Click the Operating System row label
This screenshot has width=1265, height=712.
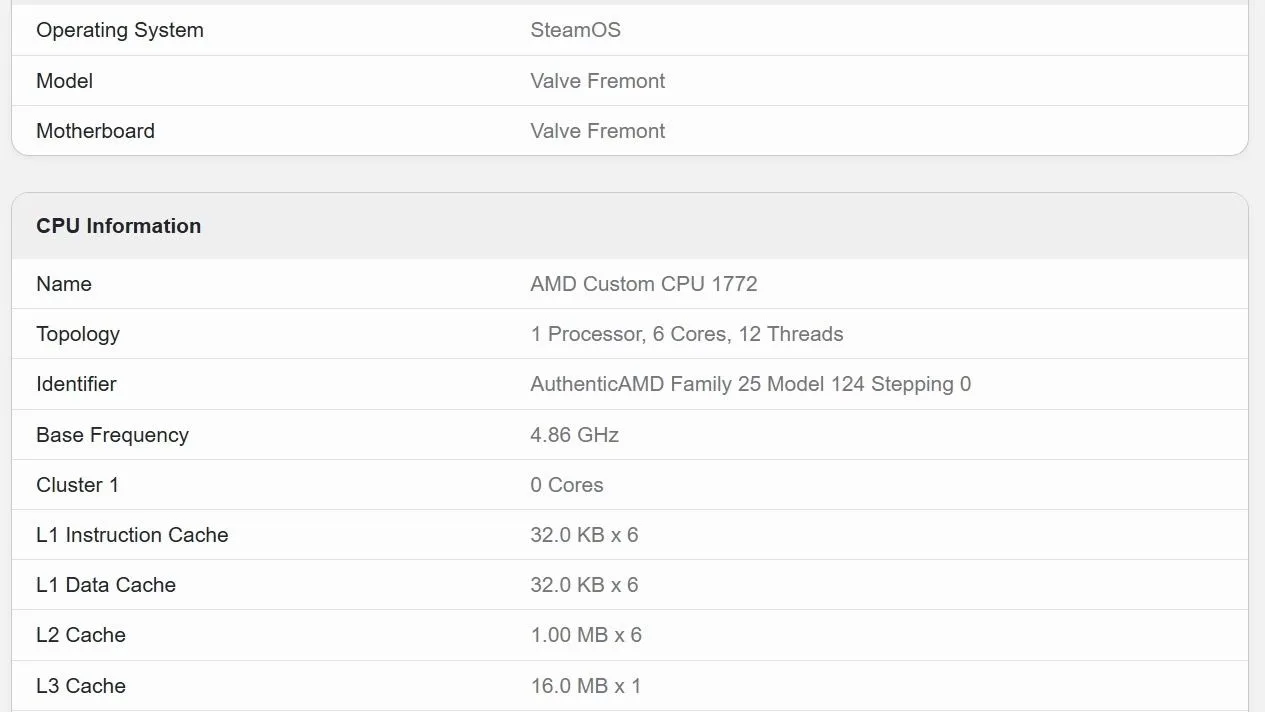(x=120, y=30)
